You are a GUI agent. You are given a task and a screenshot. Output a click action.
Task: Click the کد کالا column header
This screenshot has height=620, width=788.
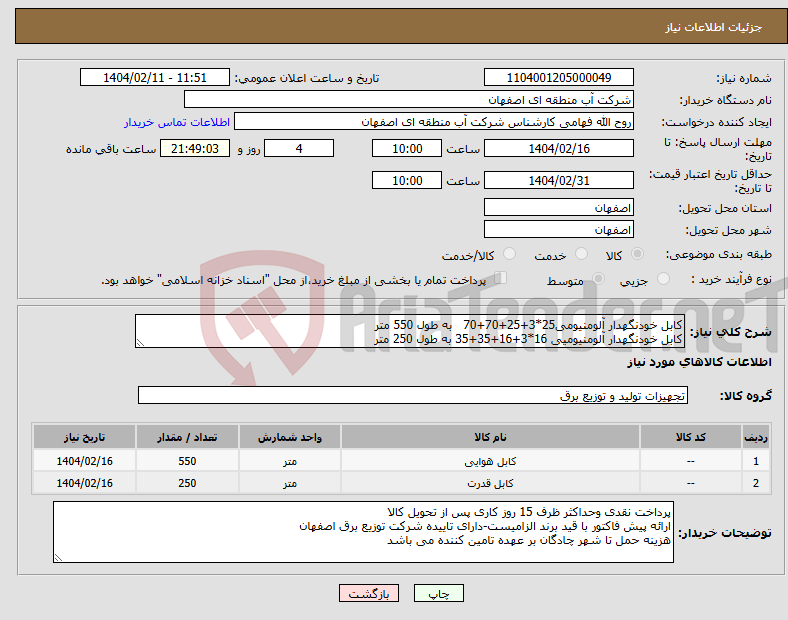point(691,437)
